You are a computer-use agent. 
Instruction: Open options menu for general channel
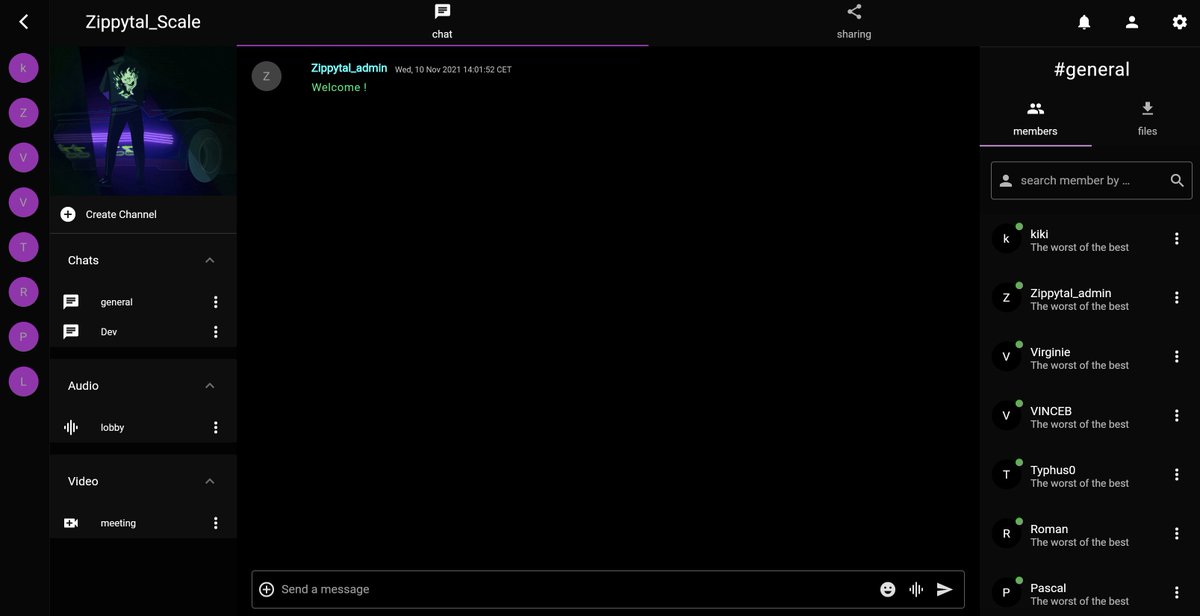click(215, 302)
